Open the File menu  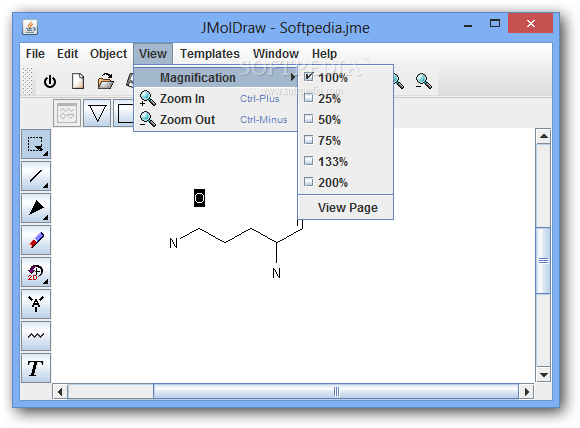point(35,54)
